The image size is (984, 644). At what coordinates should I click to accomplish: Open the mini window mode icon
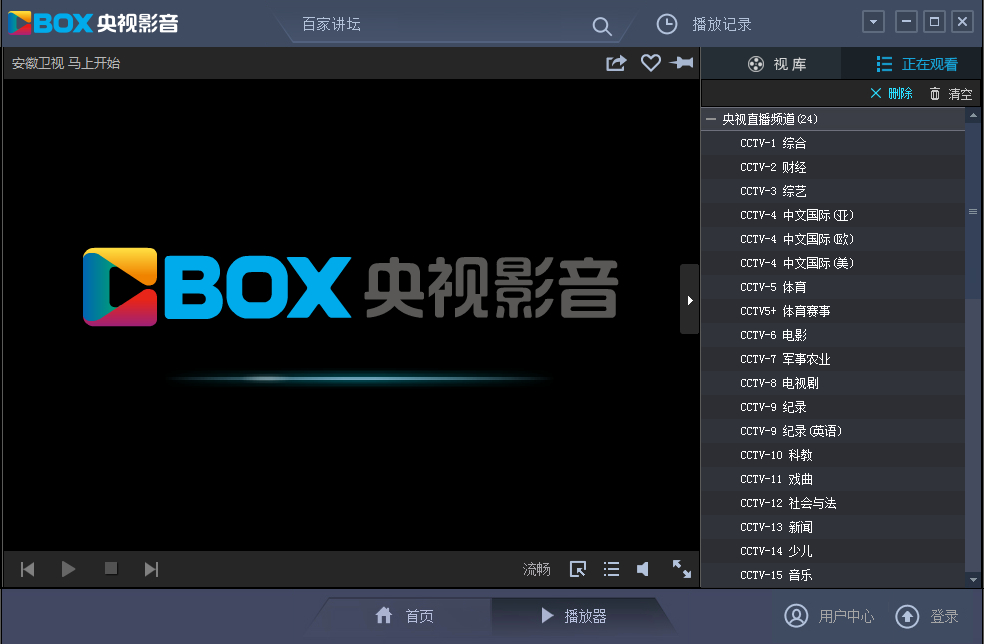577,569
